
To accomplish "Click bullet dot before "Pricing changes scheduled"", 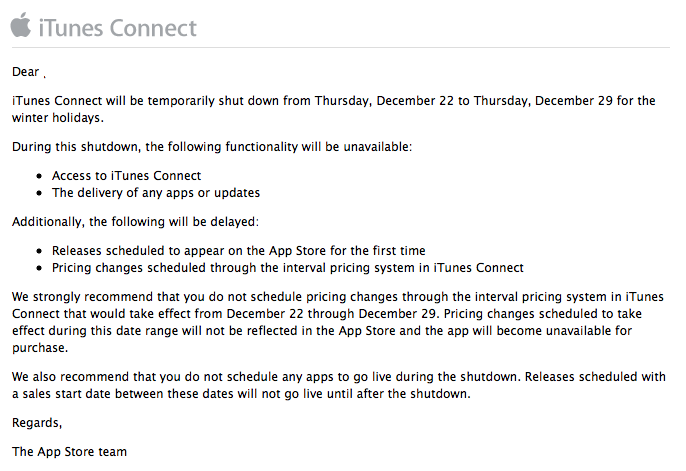I will pos(39,269).
